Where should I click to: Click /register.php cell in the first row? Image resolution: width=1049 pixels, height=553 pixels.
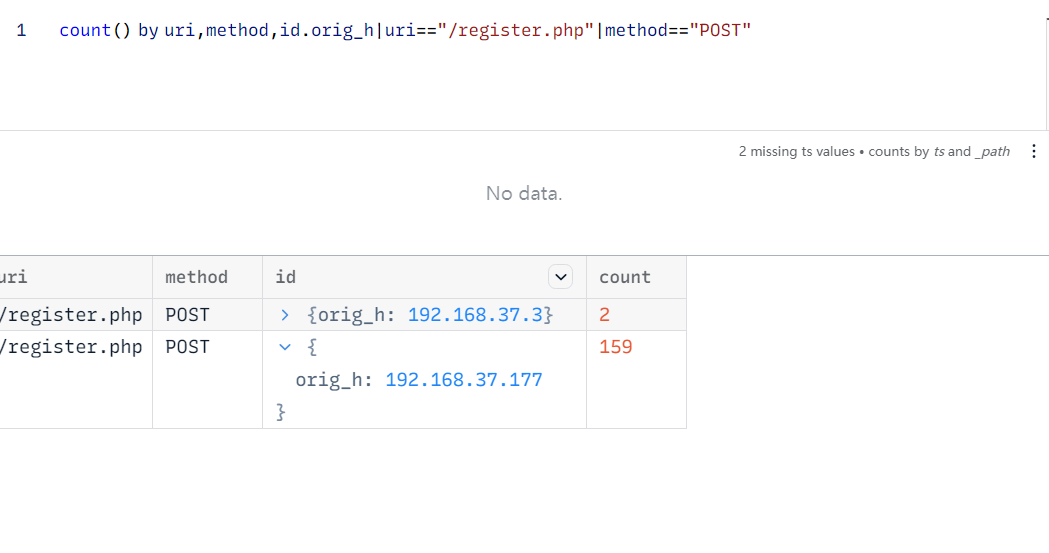tap(72, 315)
